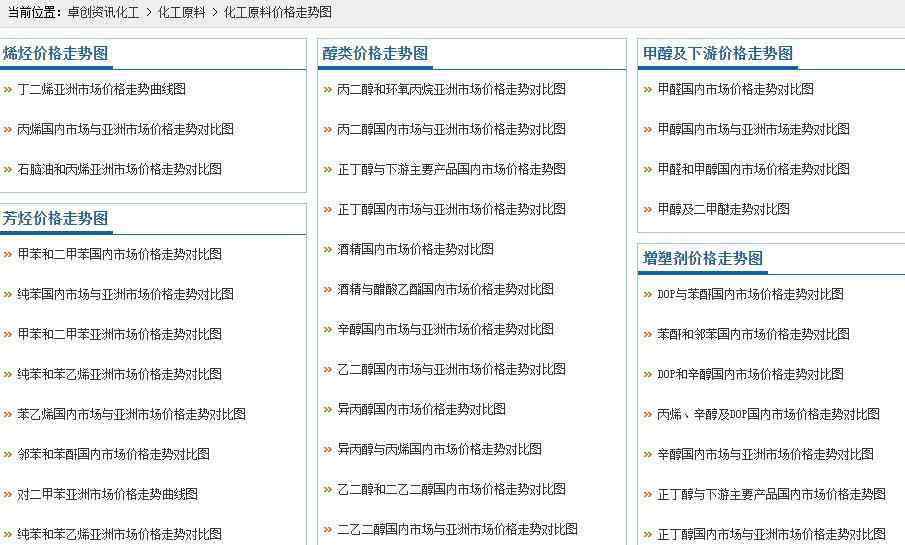
Task: Click arrow bullet before 对二甲苯亚洲市场价格走势曲线图
Action: click(8, 494)
